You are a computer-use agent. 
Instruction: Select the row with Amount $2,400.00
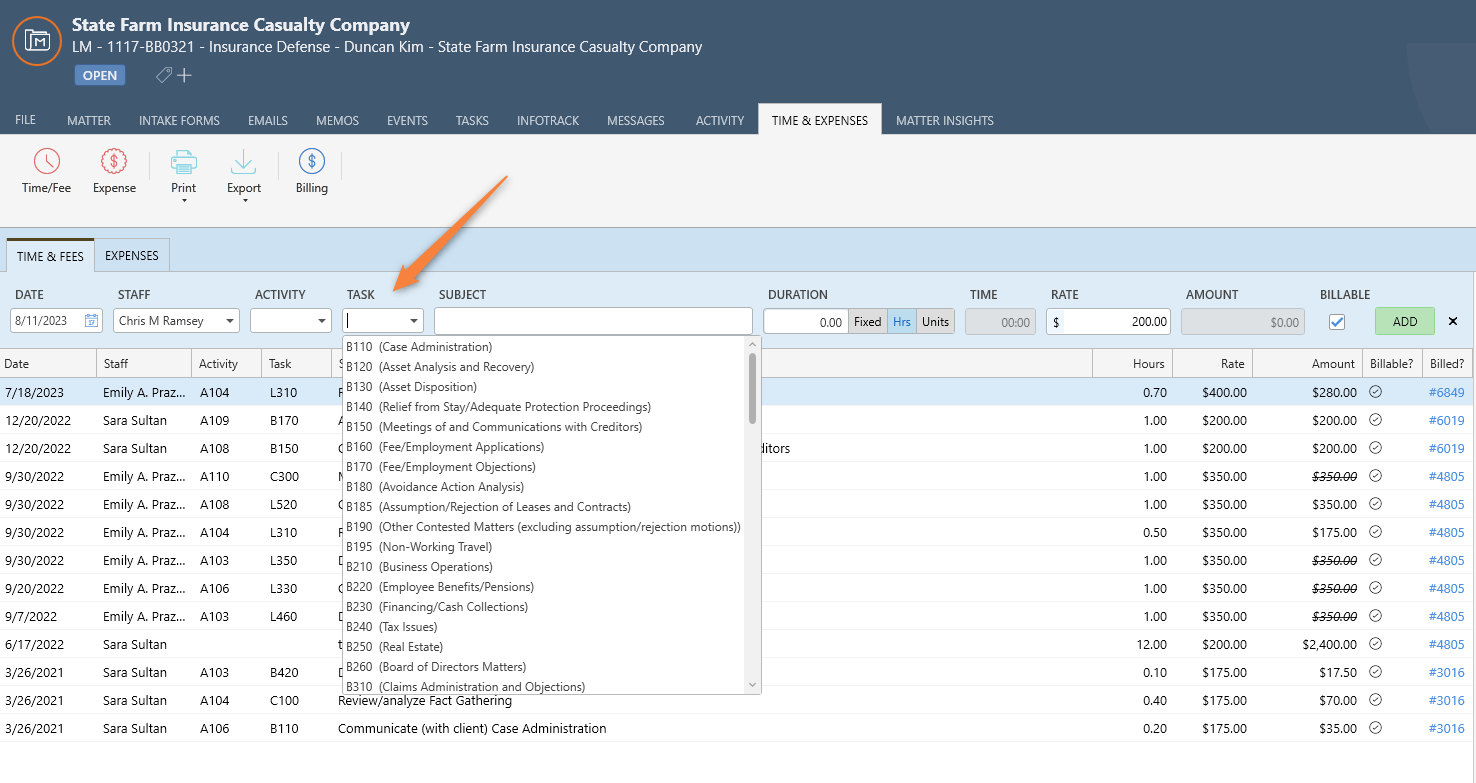click(x=738, y=644)
